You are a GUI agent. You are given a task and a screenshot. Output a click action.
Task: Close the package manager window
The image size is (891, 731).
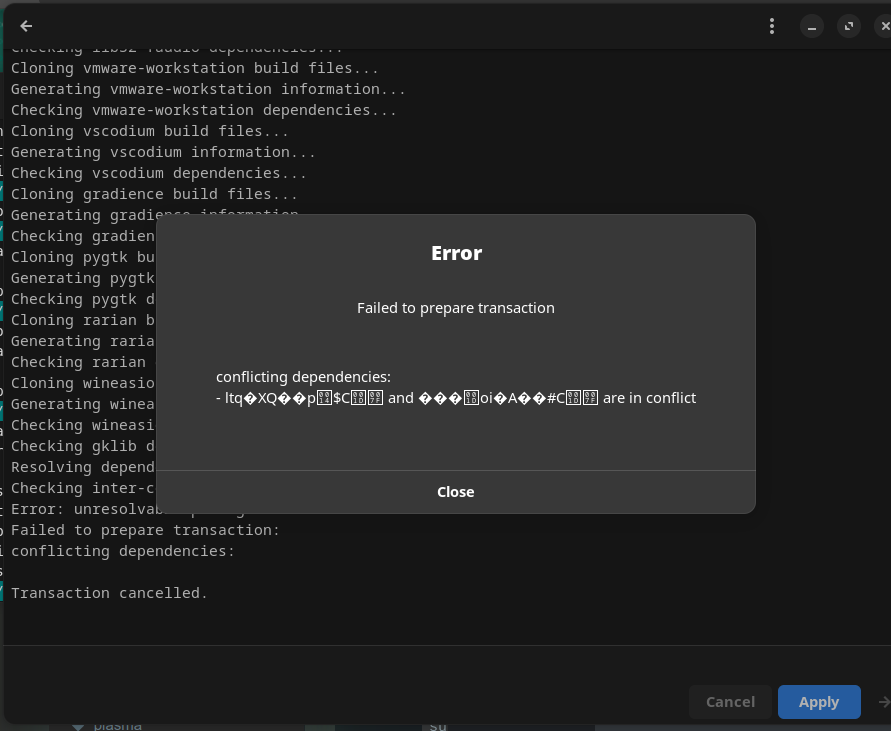[884, 27]
